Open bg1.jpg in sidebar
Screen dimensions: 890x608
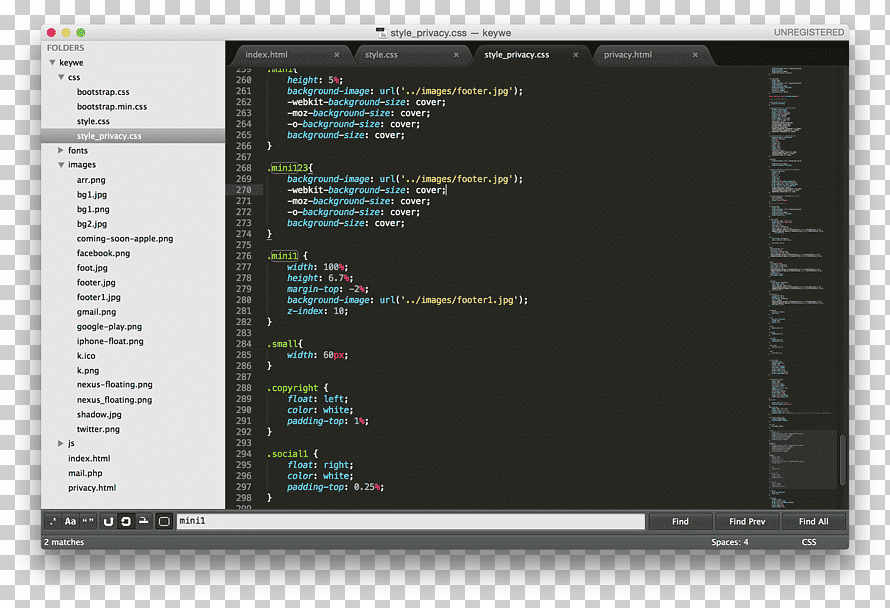tap(91, 195)
